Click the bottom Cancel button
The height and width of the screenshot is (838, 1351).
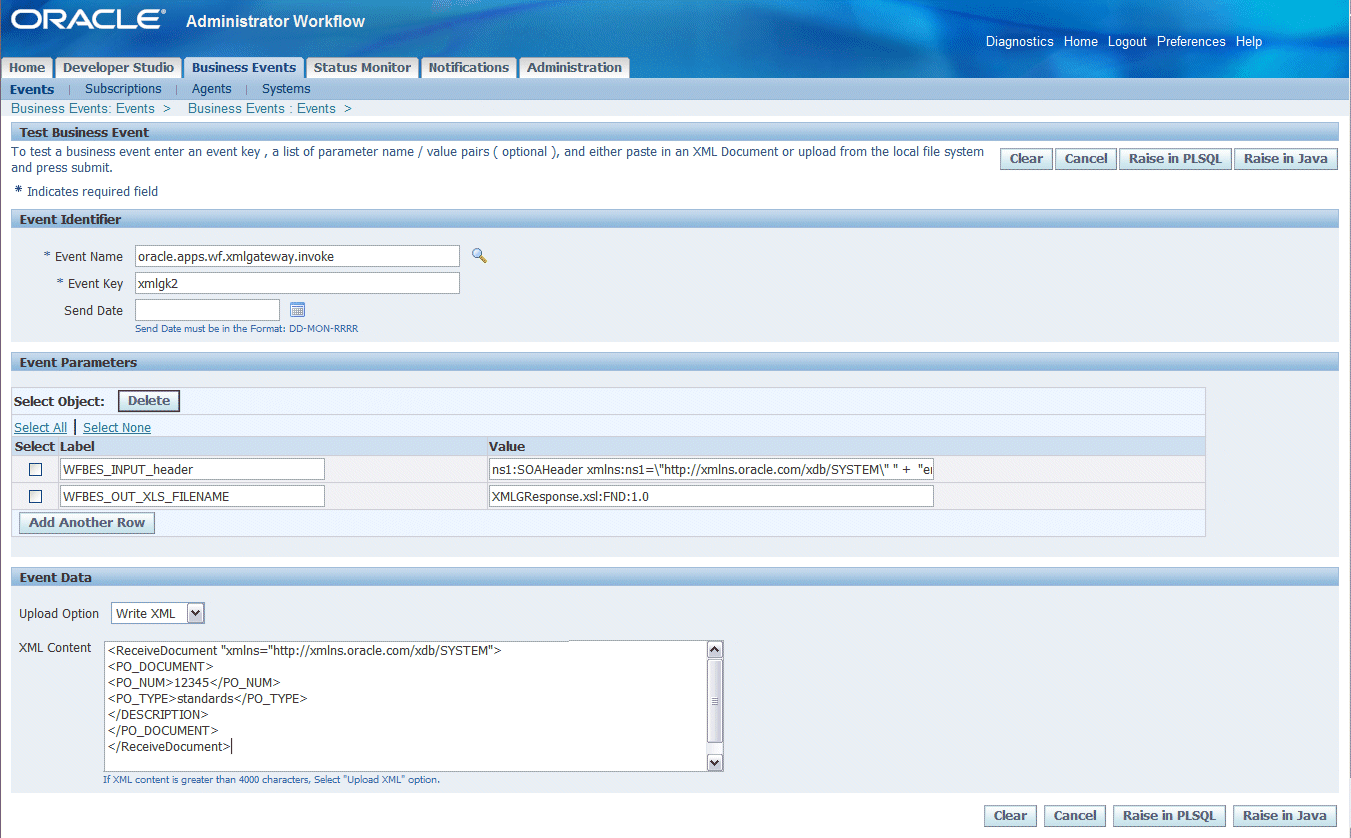coord(1075,815)
